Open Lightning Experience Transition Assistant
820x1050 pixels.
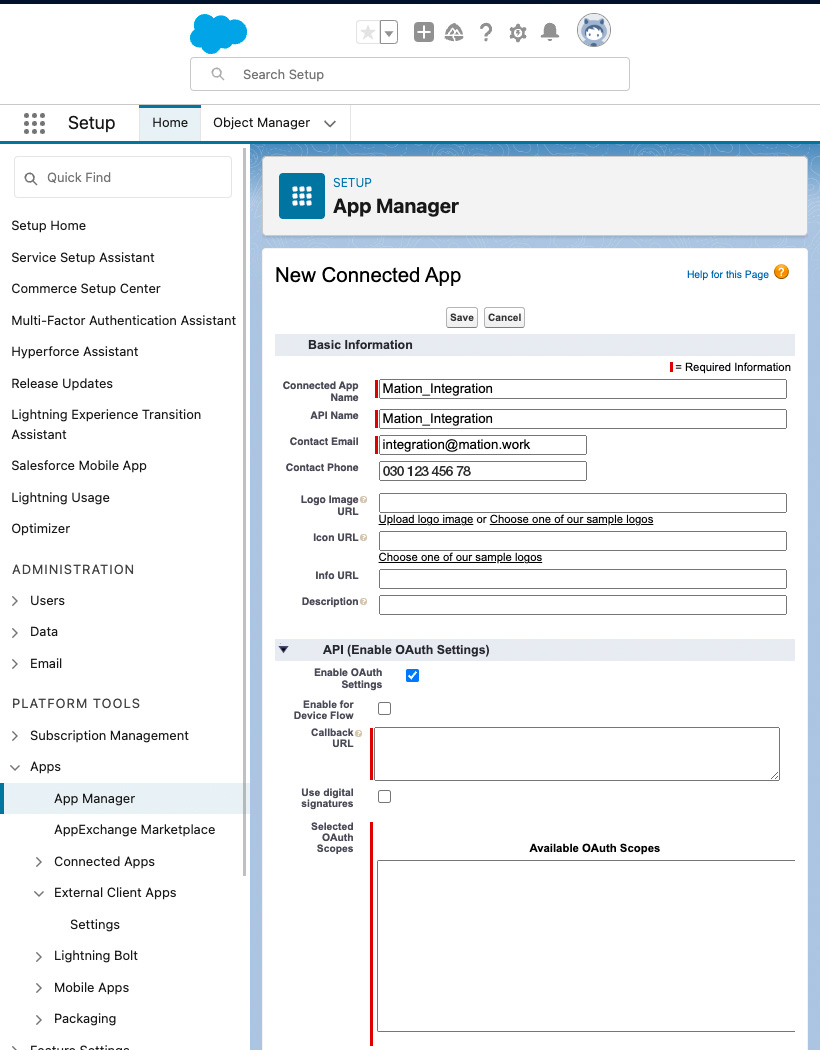(106, 425)
